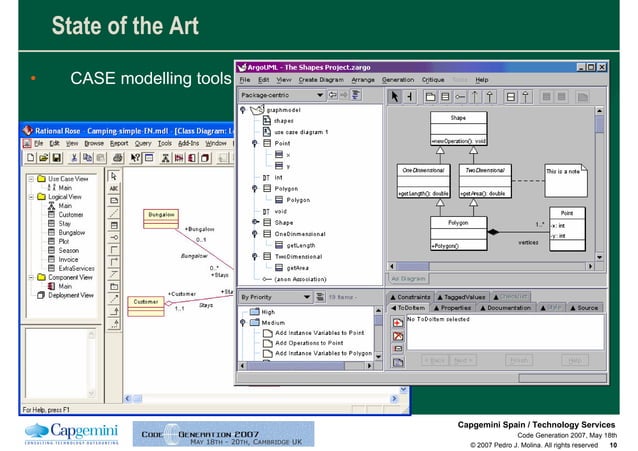Collapse the graphmodel tree node
Image resolution: width=638 pixels, height=451 pixels.
point(243,110)
